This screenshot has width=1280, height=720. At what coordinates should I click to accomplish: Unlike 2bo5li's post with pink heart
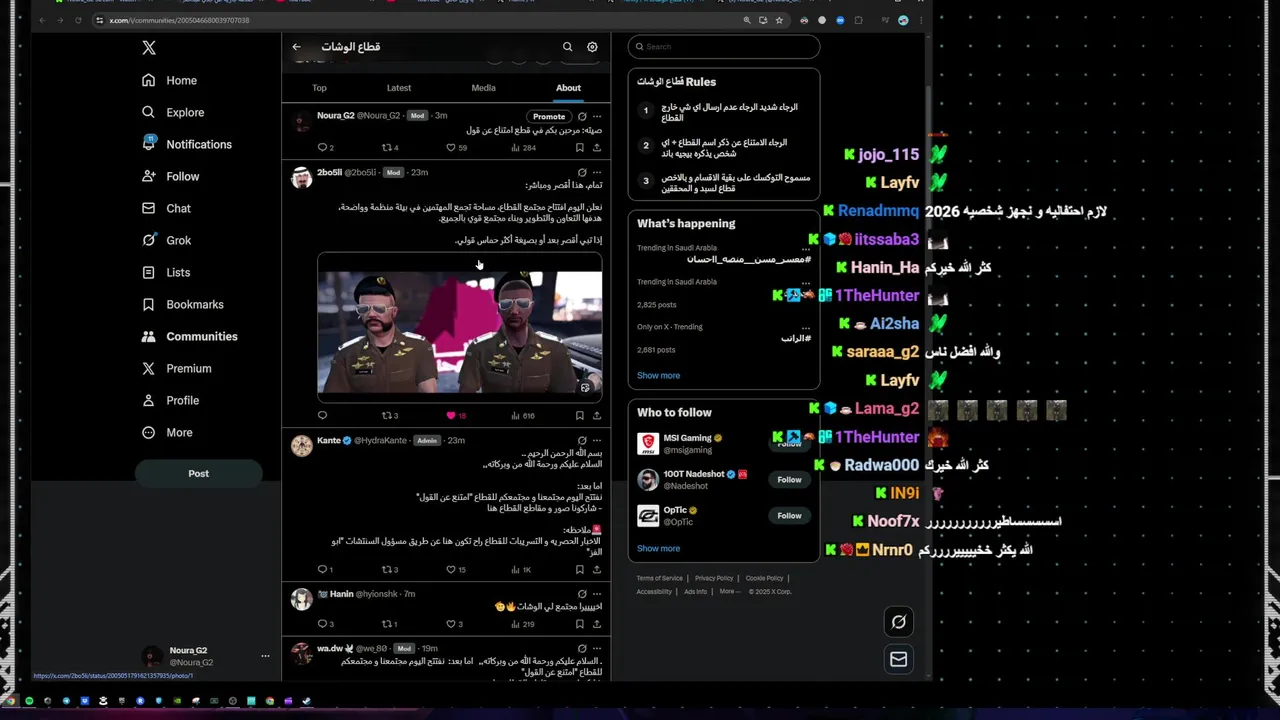(451, 415)
